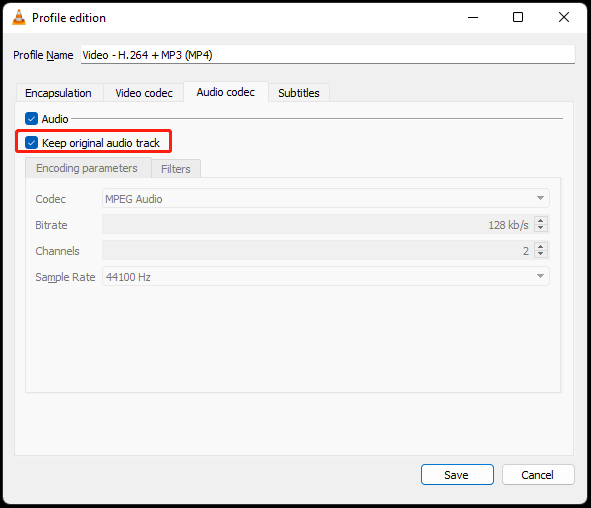Focus the Profile Name text field
591x508 pixels.
(328, 55)
